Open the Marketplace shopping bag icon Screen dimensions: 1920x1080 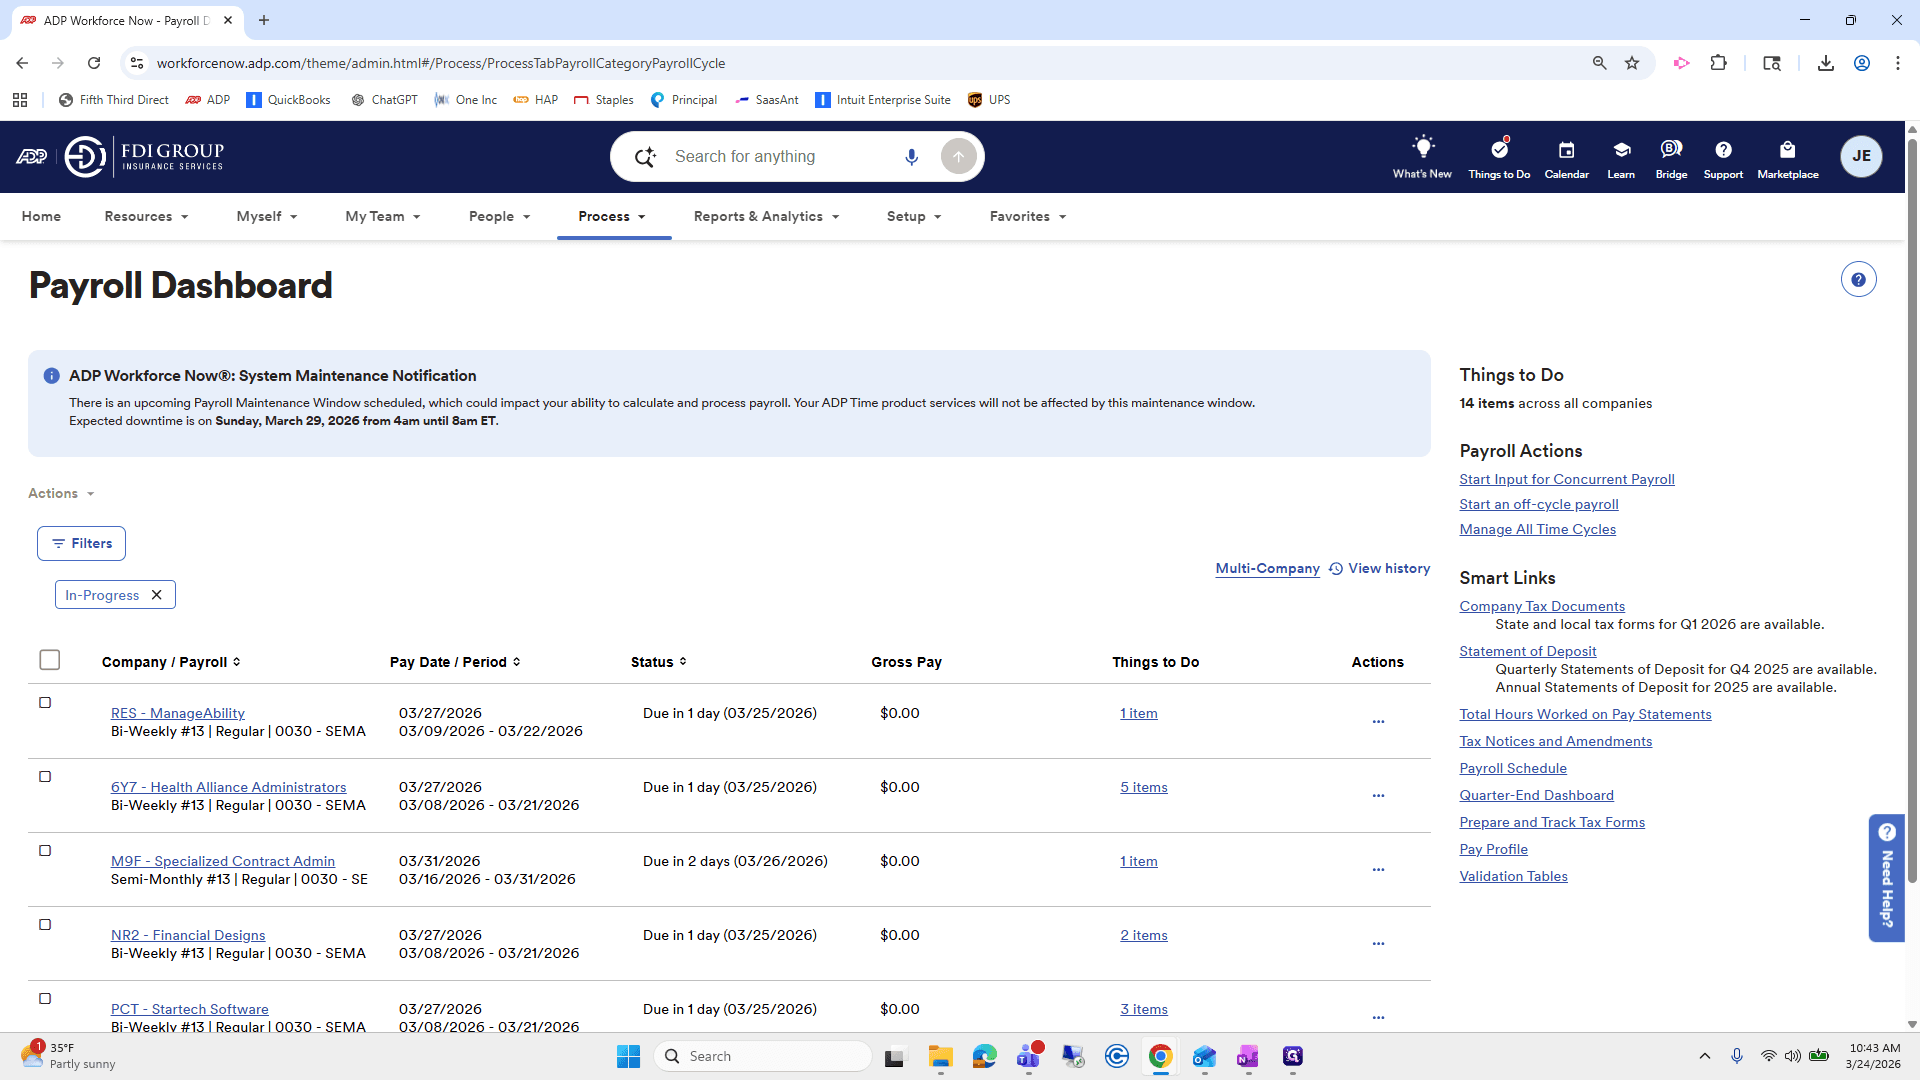pos(1787,150)
